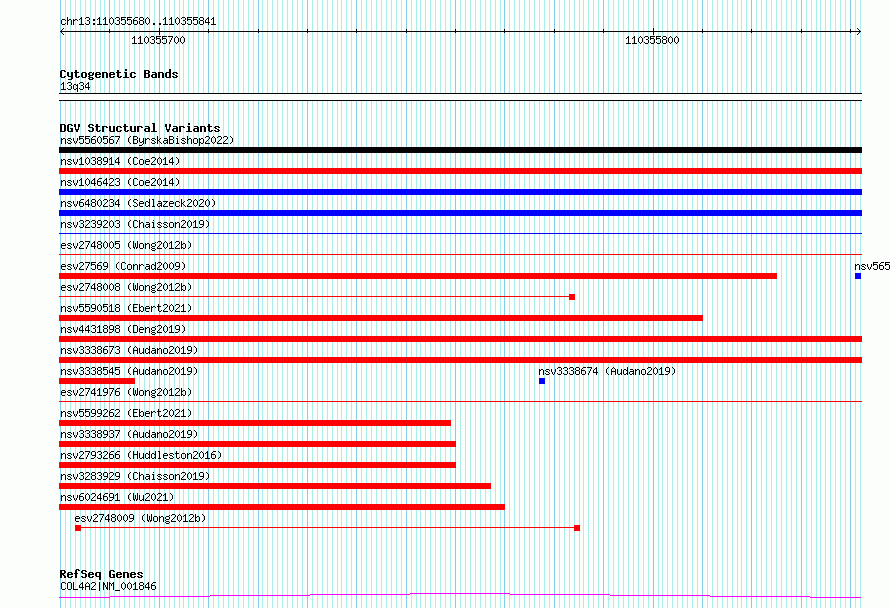Open the COL4A2|NM_001846 gene label
890x608 pixels.
(x=108, y=586)
